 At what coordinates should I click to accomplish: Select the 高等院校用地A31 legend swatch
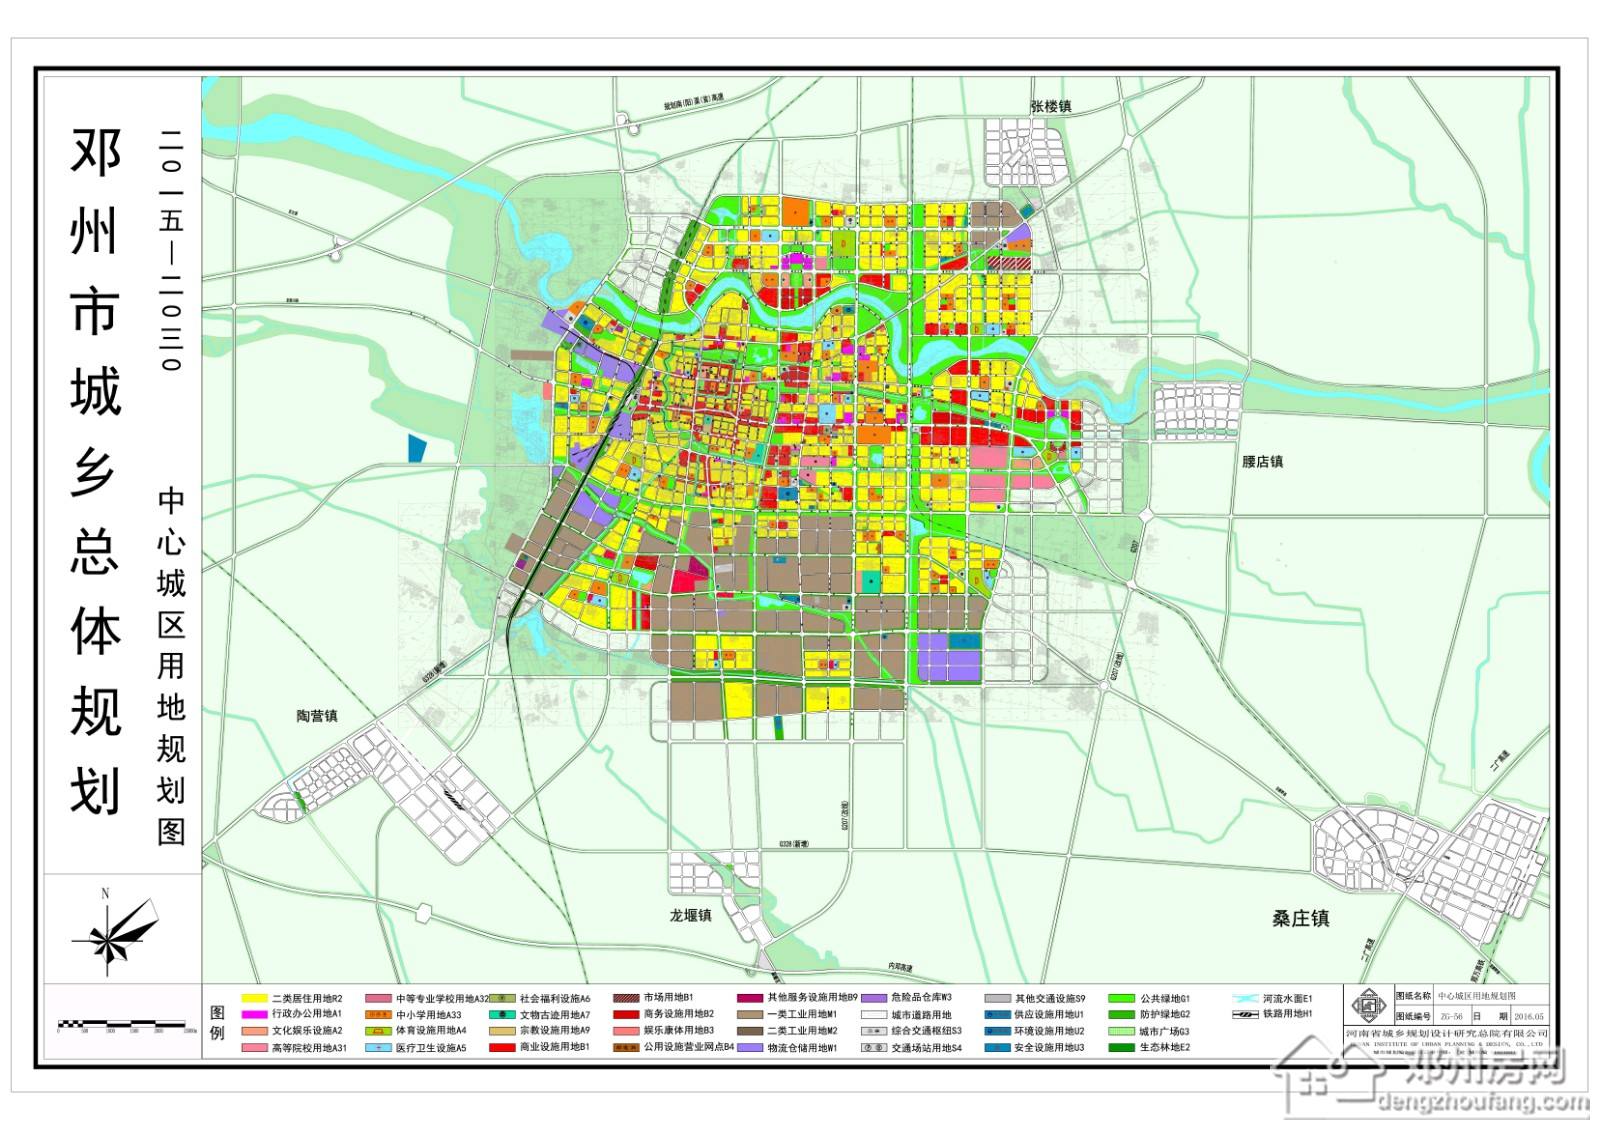point(254,1048)
